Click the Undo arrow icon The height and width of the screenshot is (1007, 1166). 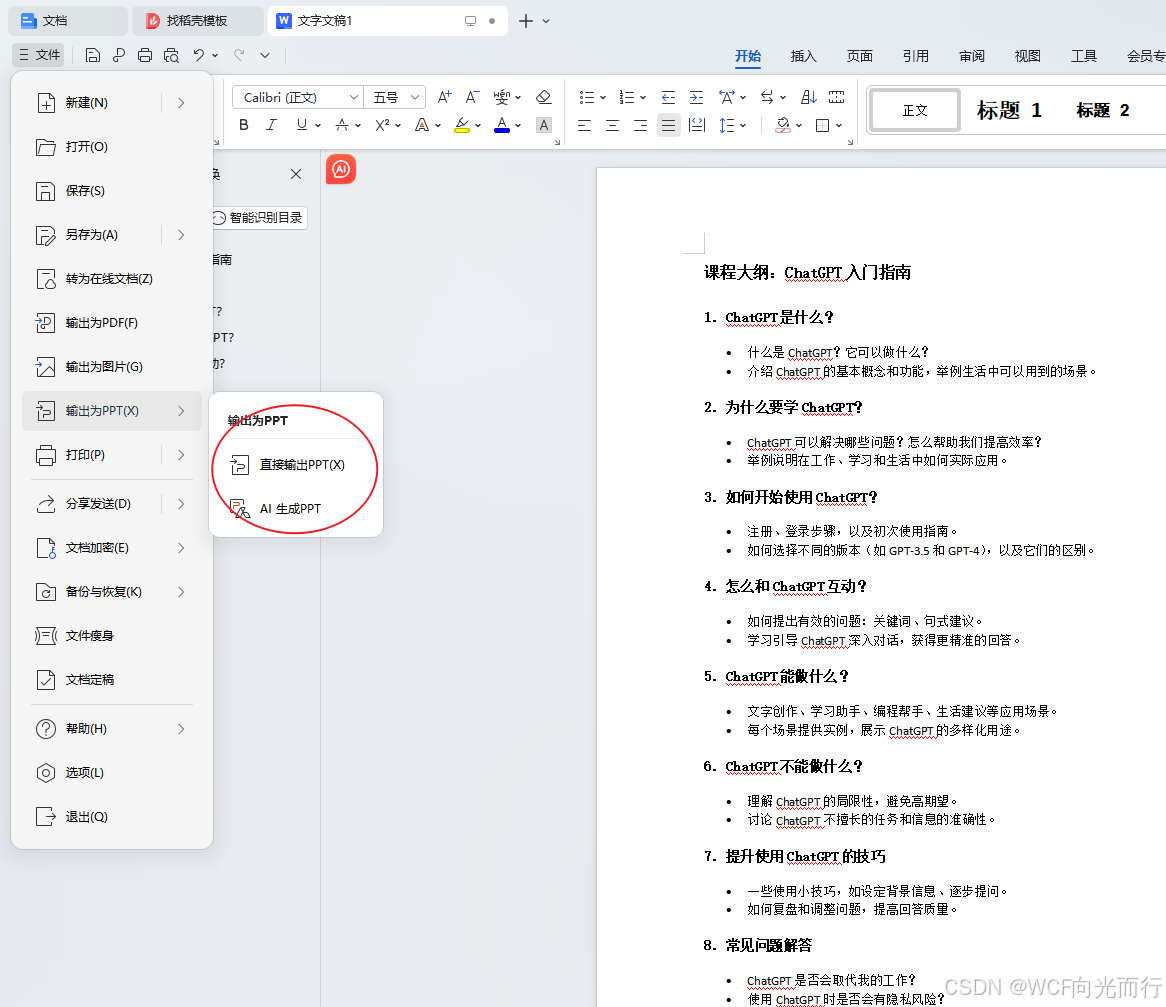(x=199, y=55)
